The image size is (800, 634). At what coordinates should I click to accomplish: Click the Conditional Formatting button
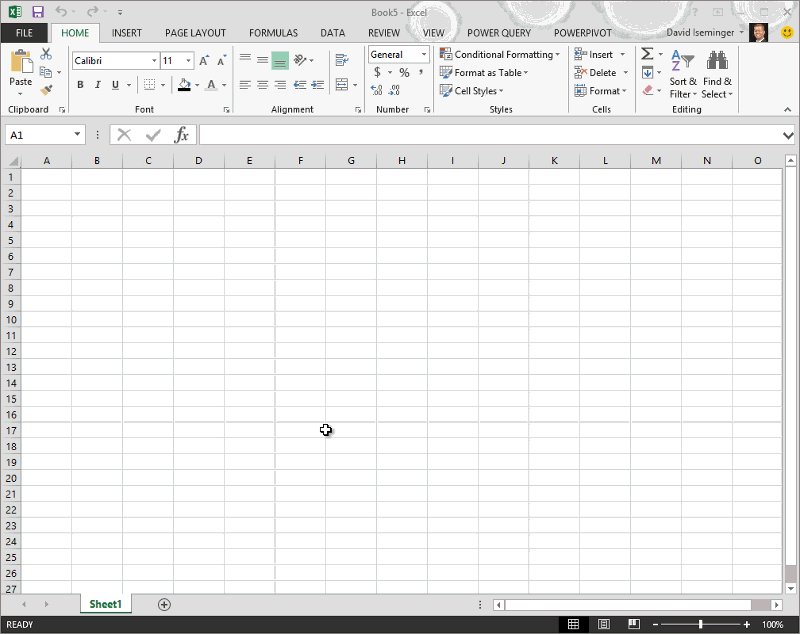500,55
